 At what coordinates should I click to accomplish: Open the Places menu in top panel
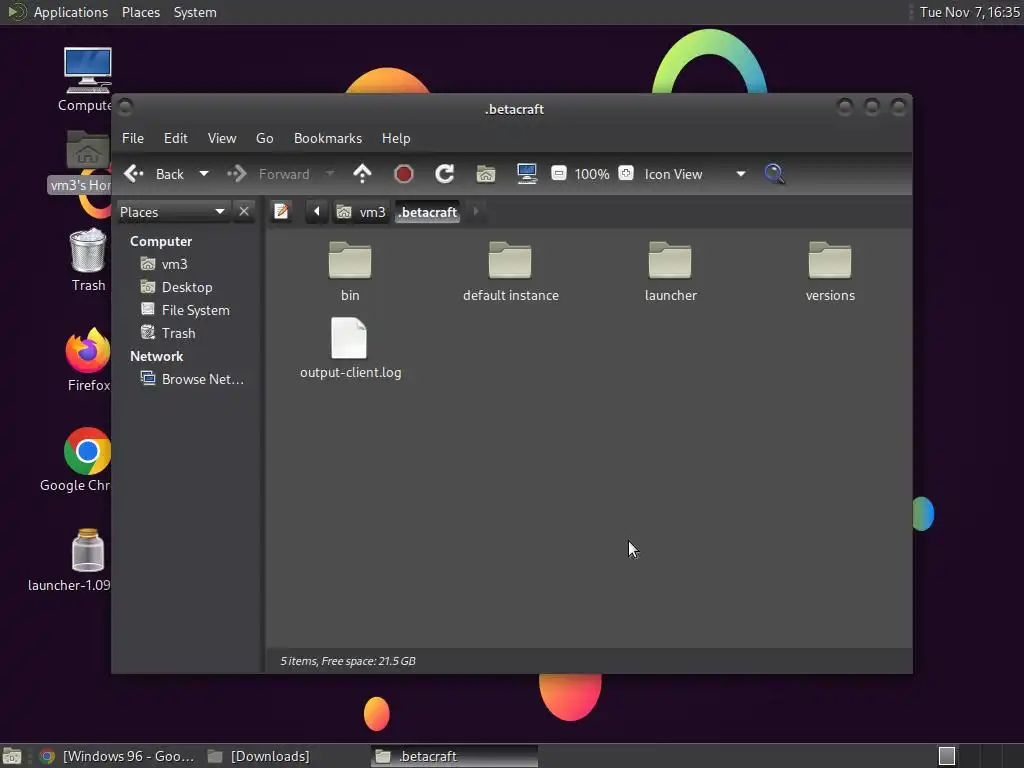pos(141,12)
